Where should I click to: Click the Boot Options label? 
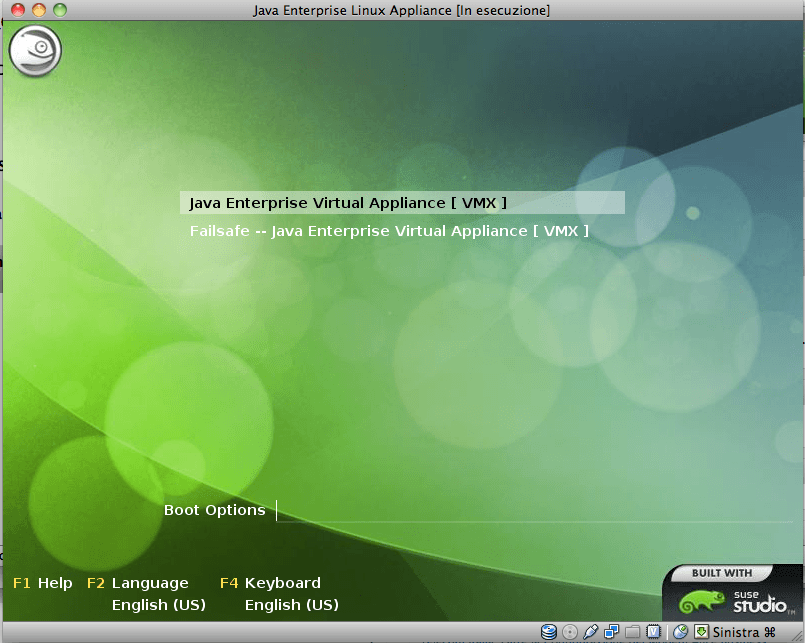pyautogui.click(x=215, y=510)
